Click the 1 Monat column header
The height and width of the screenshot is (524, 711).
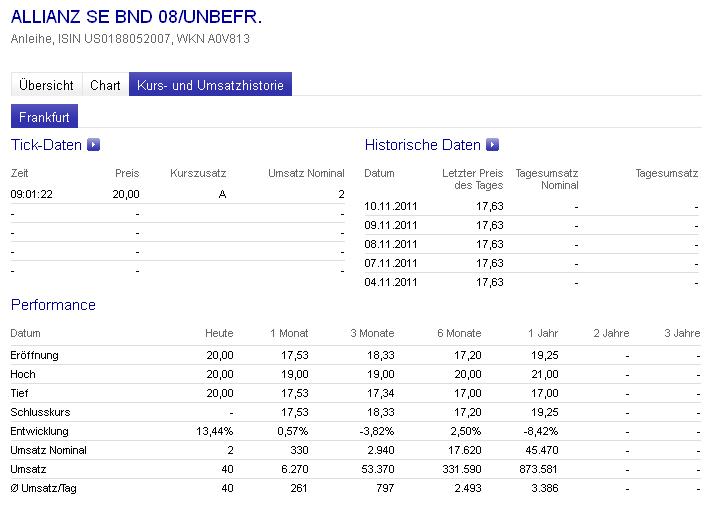pos(289,333)
